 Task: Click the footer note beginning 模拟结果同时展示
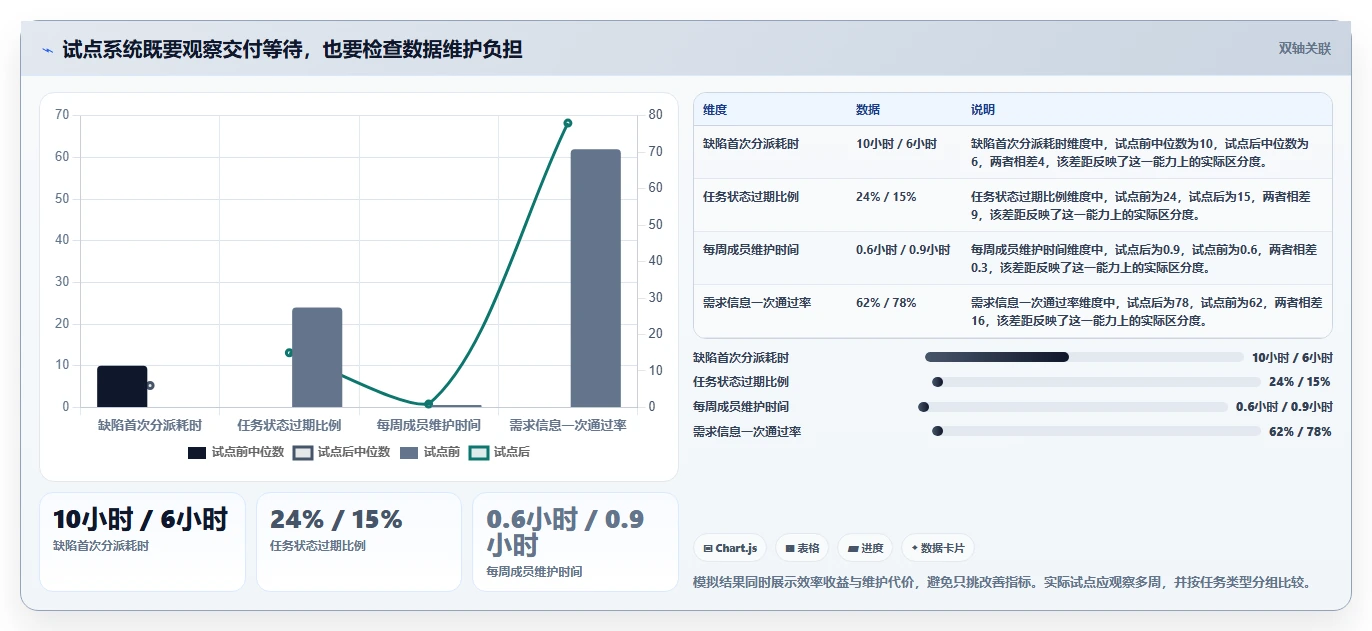pos(1002,582)
